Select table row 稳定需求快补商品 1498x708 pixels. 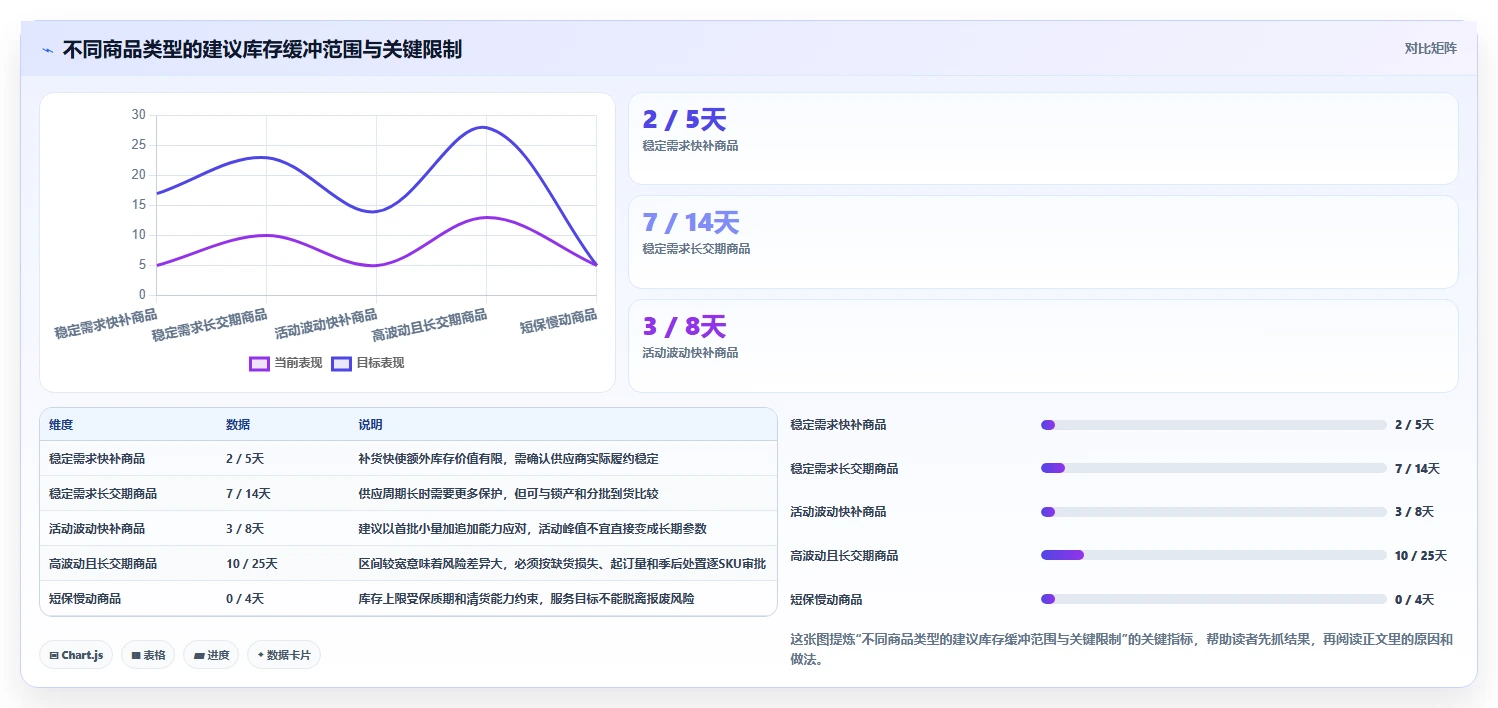click(x=408, y=458)
